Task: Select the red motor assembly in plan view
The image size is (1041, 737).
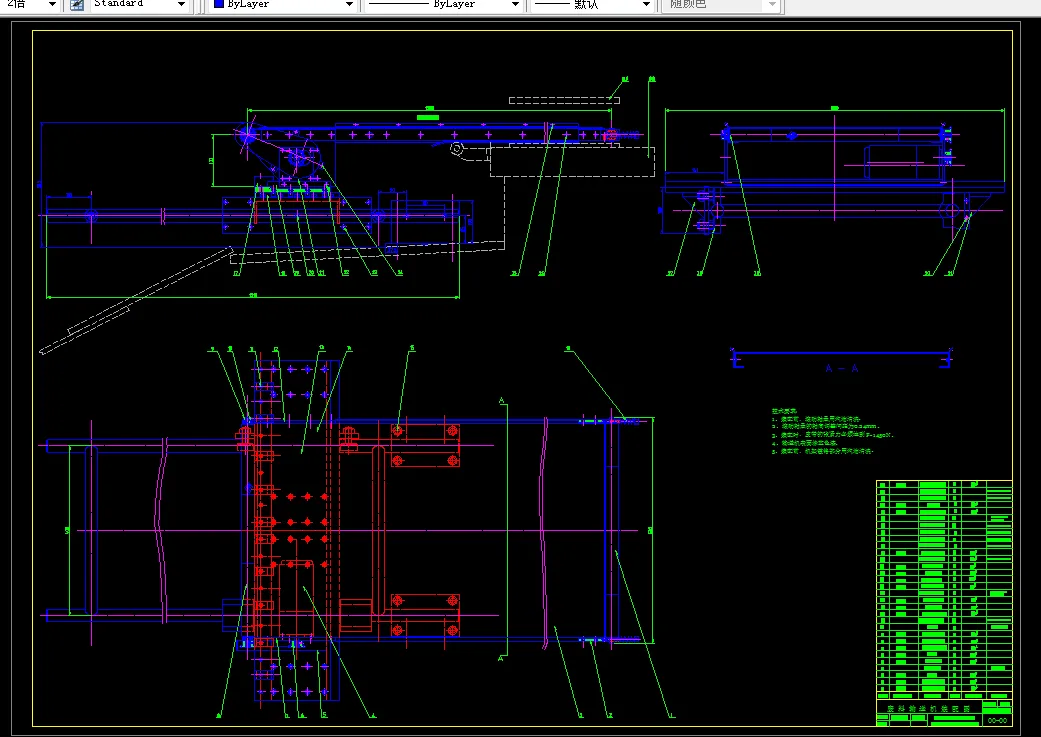Action: [x=295, y=600]
